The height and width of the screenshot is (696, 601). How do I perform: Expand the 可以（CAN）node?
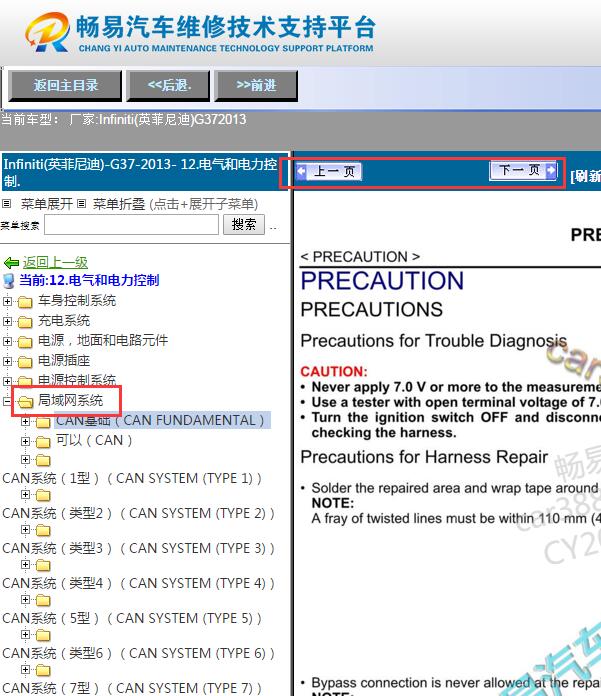point(25,441)
